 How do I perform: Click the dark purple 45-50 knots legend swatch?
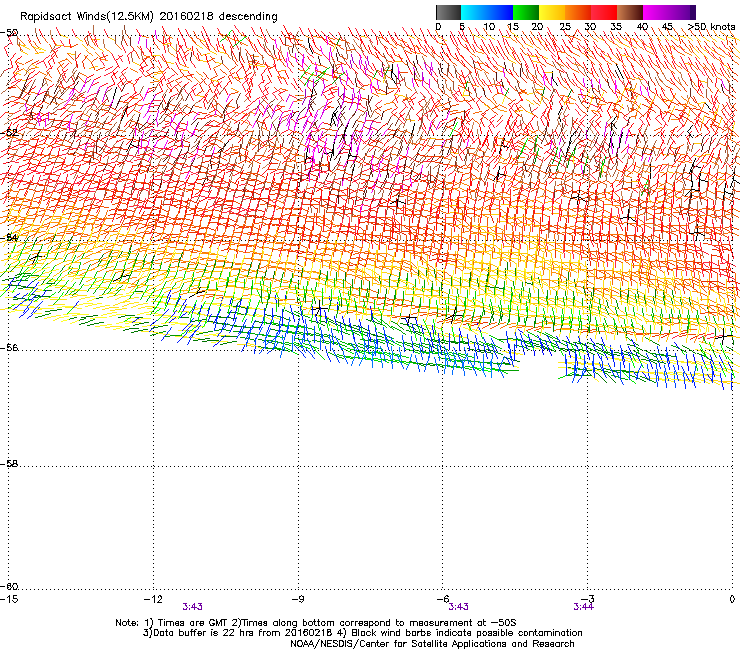pyautogui.click(x=682, y=12)
